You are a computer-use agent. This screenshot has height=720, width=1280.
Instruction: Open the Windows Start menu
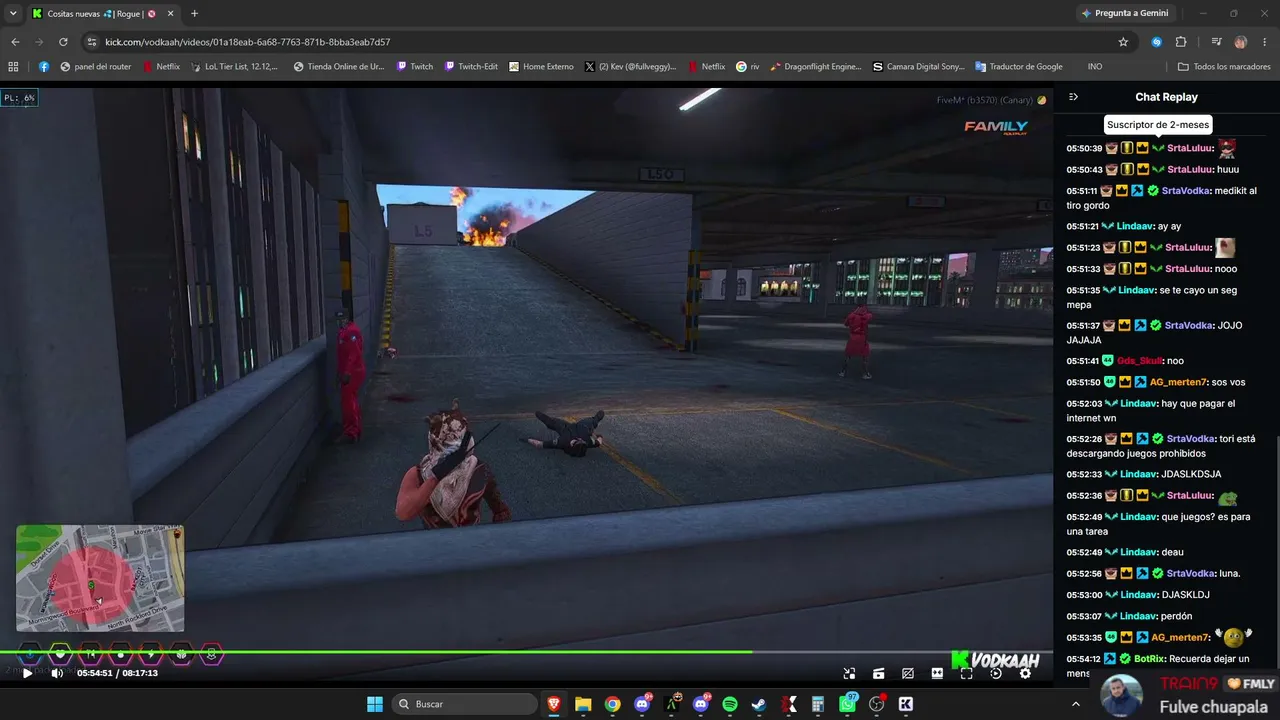[x=374, y=704]
